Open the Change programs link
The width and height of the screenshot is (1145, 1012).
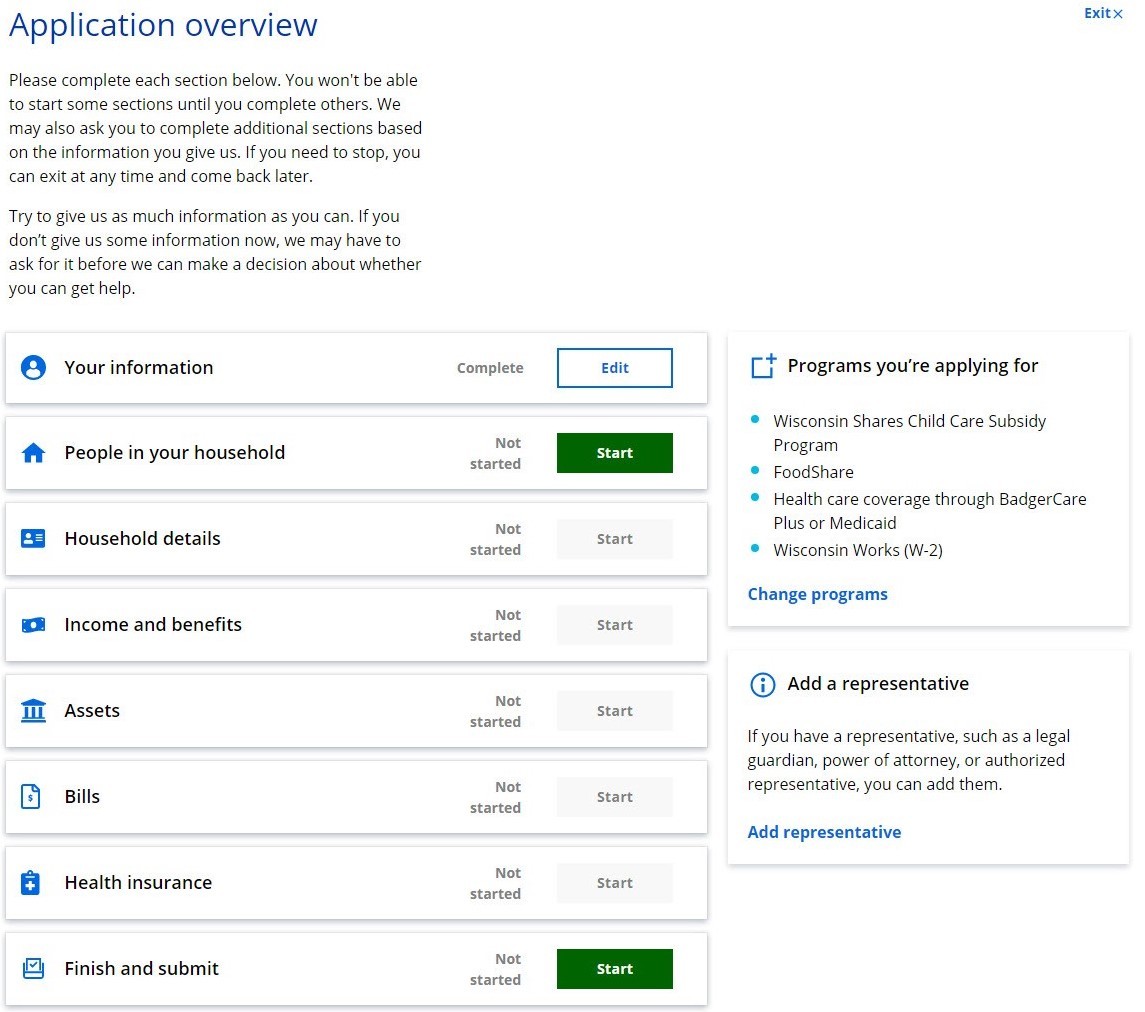tap(817, 594)
